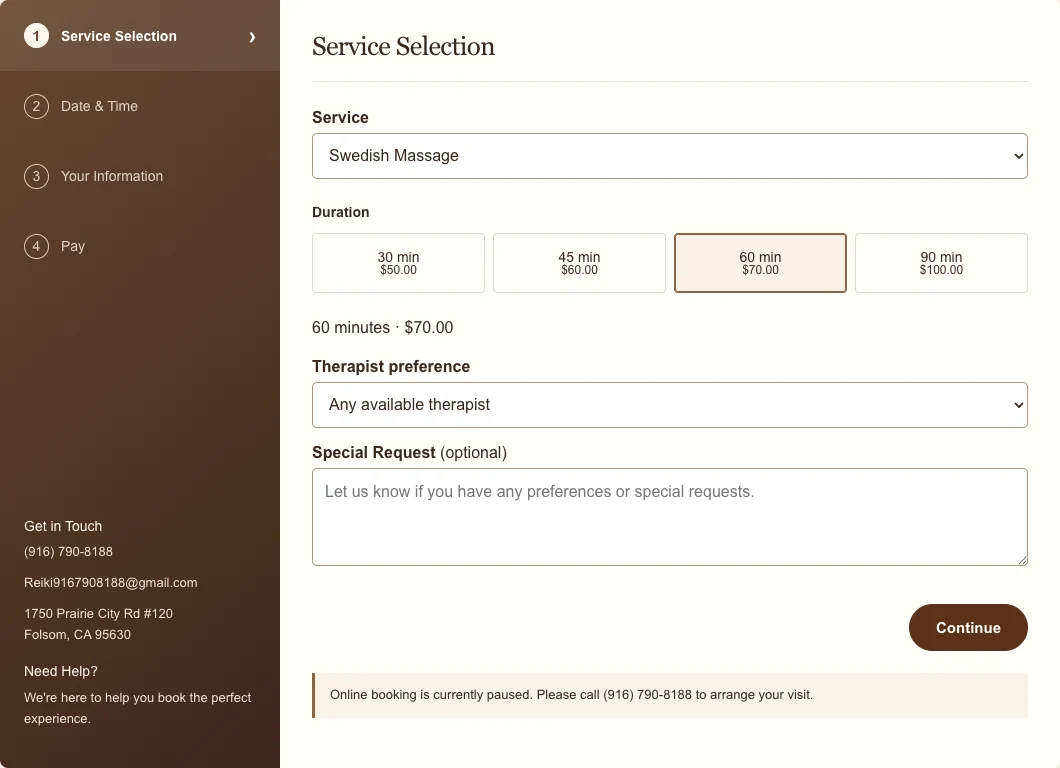Go to the Date & Time step

(140, 106)
